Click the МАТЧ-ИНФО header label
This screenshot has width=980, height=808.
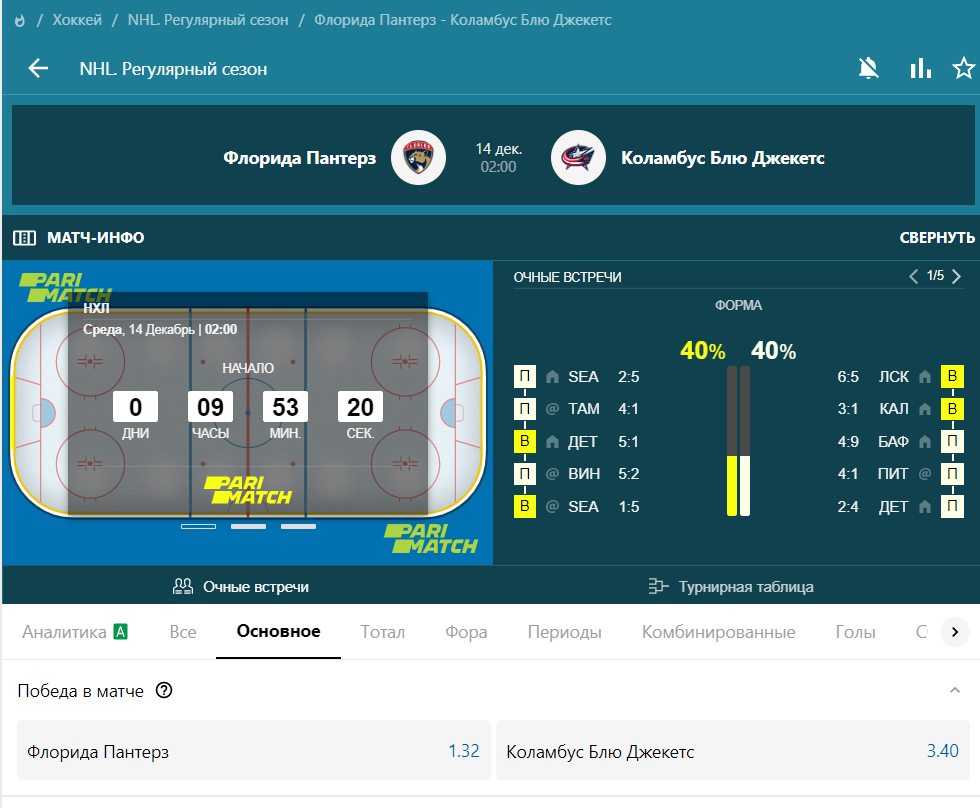pos(96,237)
